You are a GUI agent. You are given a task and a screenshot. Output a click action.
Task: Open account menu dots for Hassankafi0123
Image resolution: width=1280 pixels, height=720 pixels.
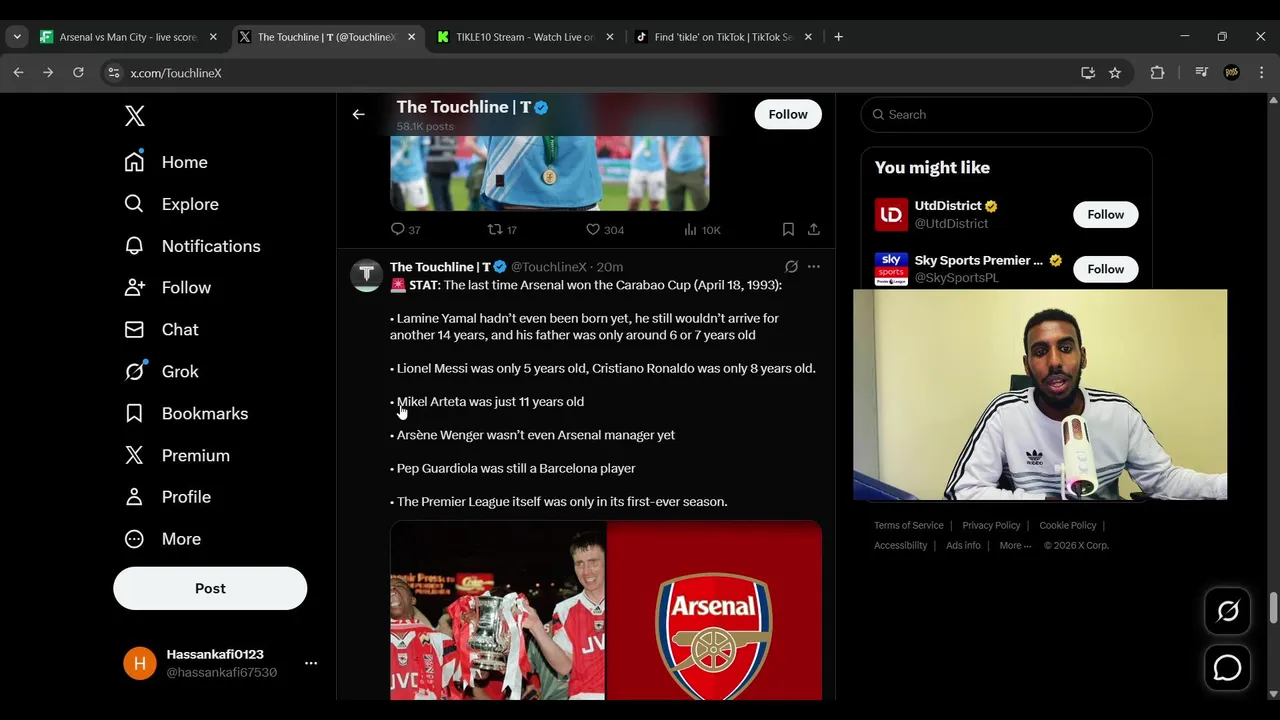click(x=311, y=663)
